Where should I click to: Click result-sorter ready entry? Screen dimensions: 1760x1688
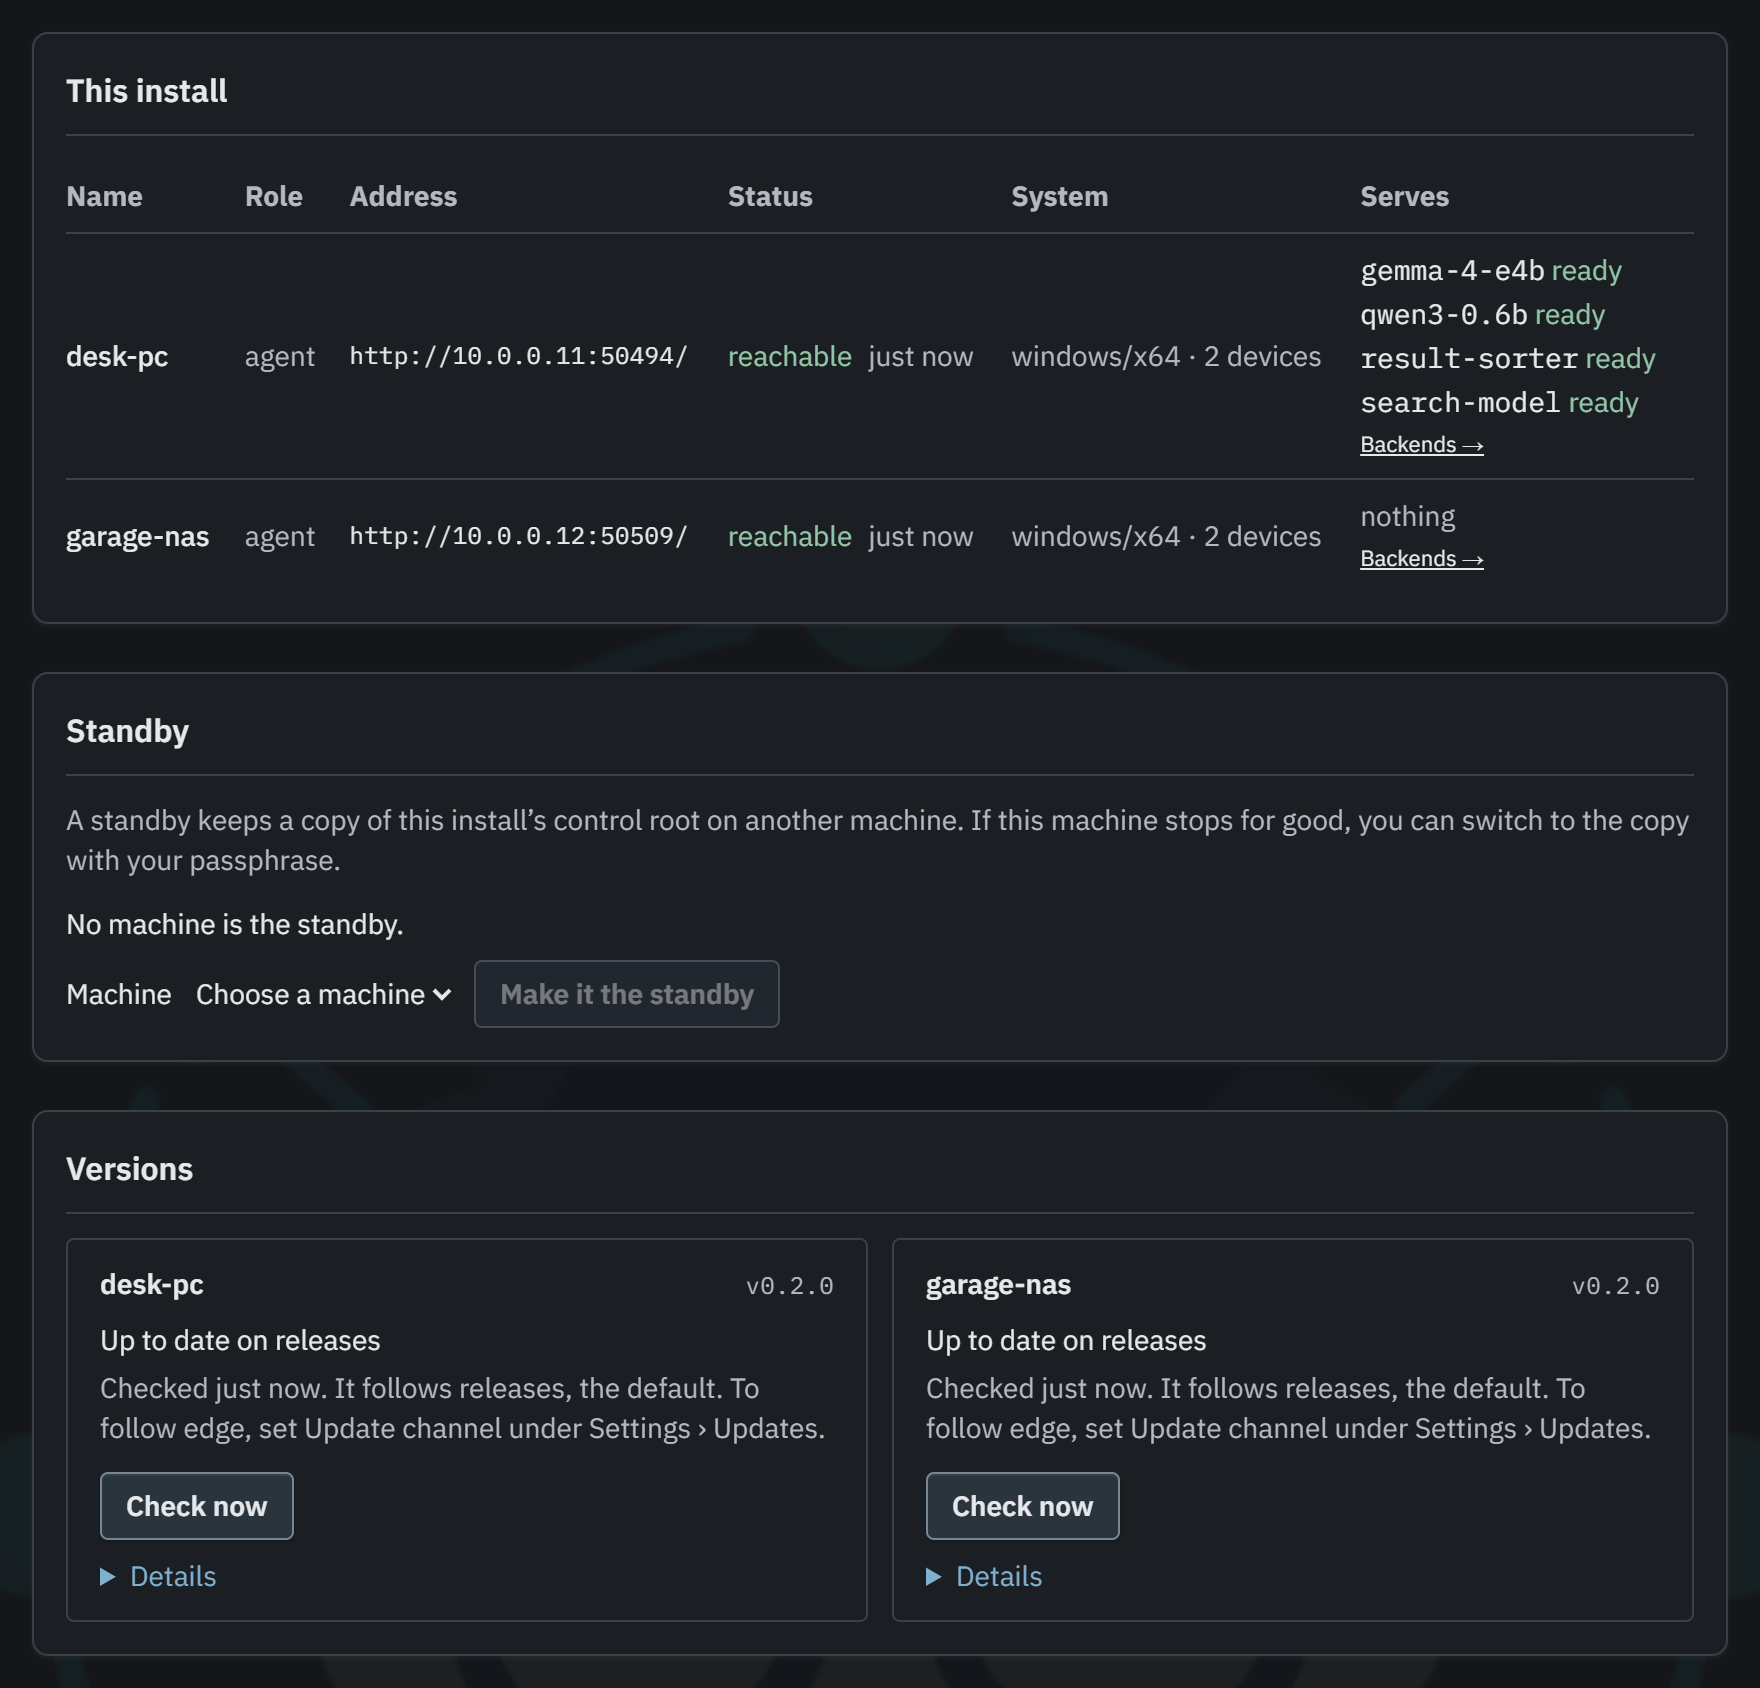click(x=1508, y=358)
